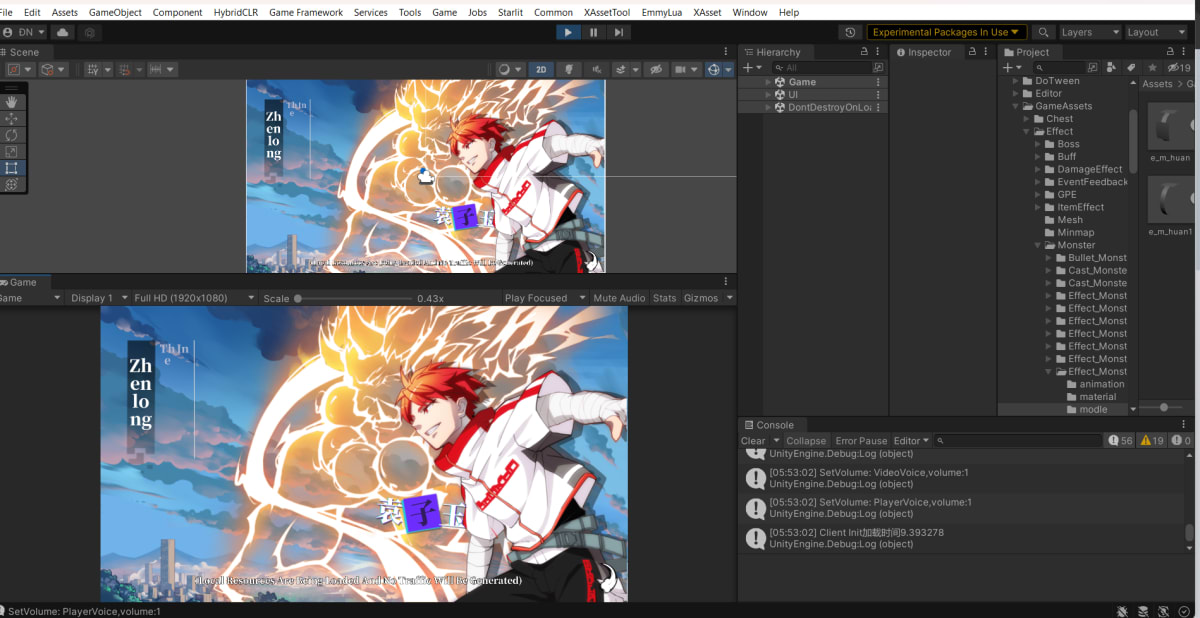Open Unity cloud services icon

click(63, 32)
